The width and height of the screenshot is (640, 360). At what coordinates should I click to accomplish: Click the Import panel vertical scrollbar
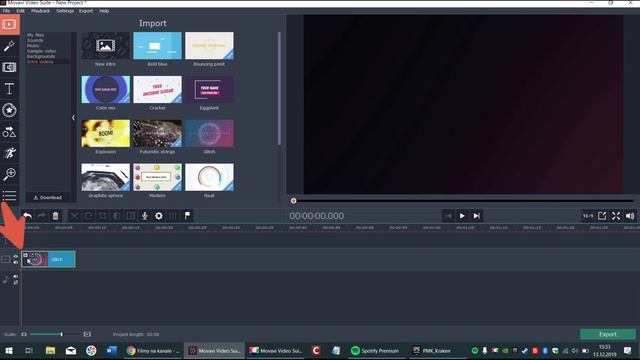tap(279, 89)
